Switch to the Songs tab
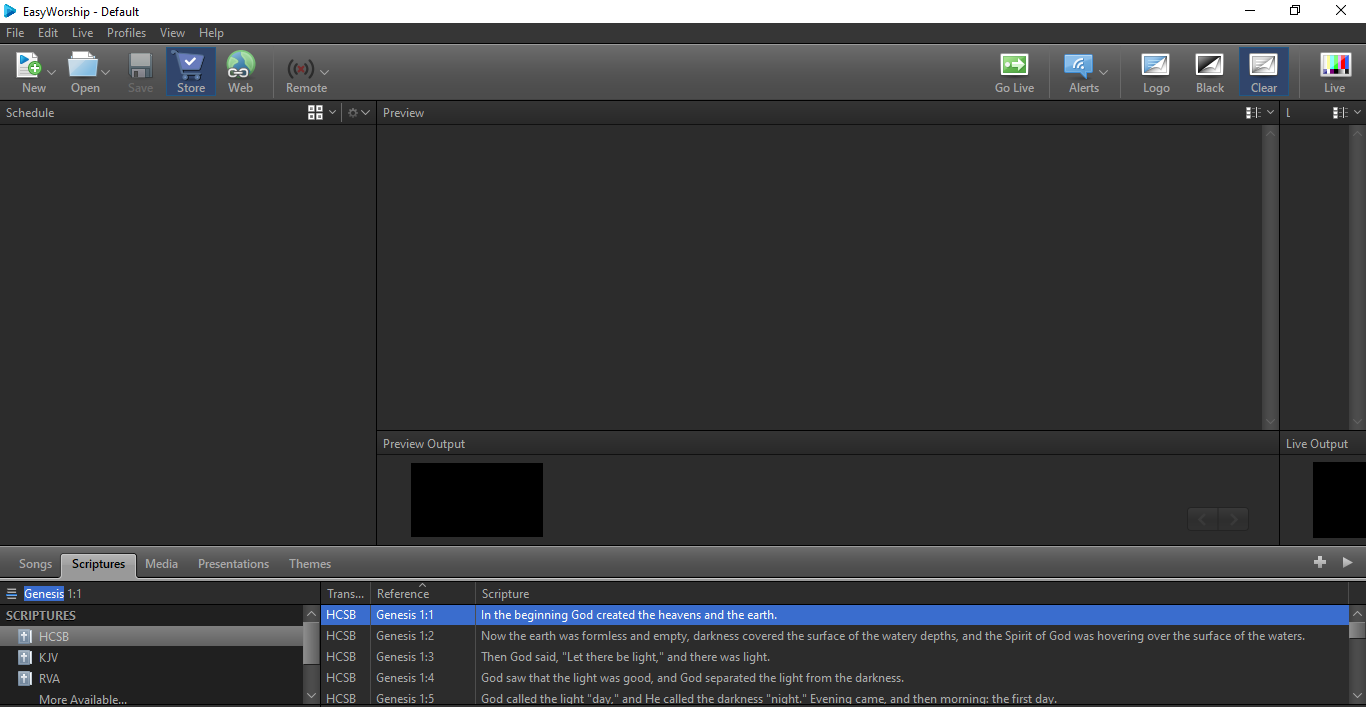The height and width of the screenshot is (707, 1366). tap(35, 564)
